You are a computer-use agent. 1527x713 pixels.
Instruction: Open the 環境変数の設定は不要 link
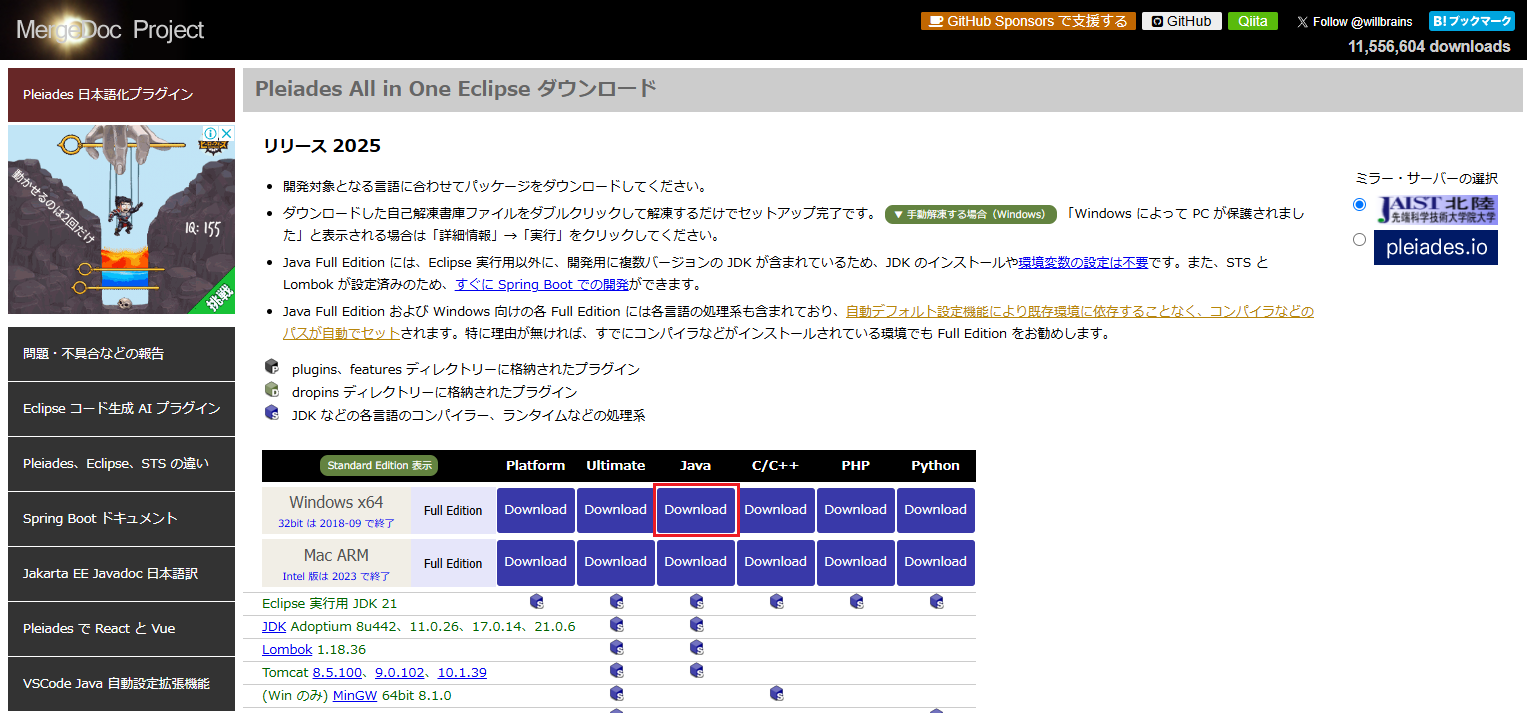(x=1083, y=262)
